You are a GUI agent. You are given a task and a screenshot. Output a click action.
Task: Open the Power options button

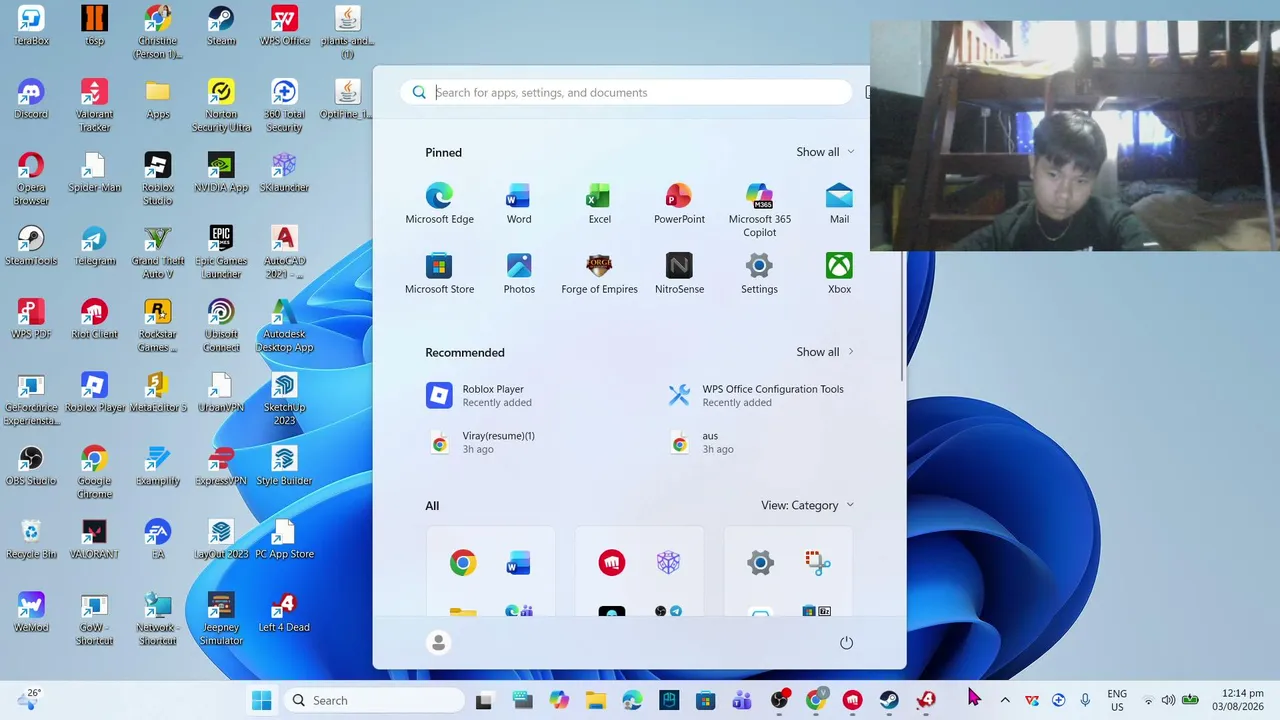pos(846,643)
